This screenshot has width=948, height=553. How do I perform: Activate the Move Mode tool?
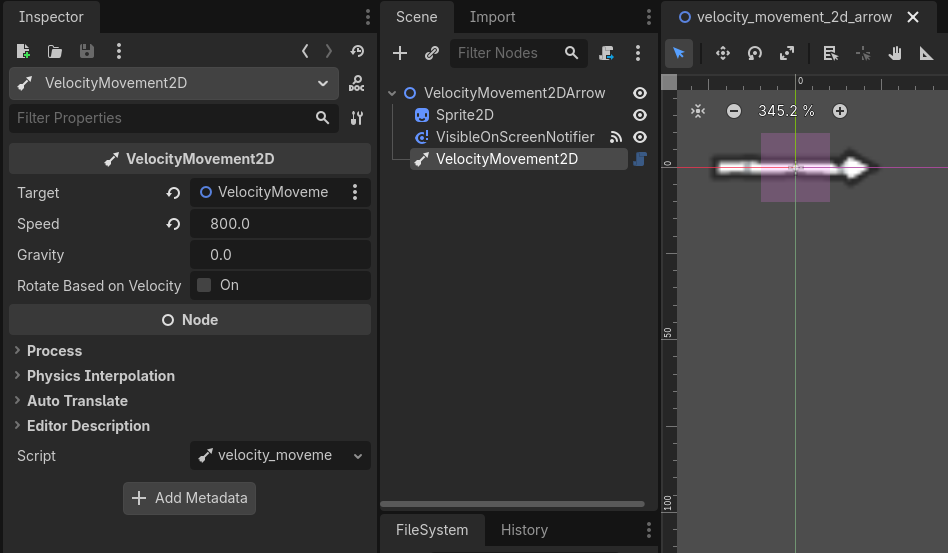pyautogui.click(x=722, y=53)
